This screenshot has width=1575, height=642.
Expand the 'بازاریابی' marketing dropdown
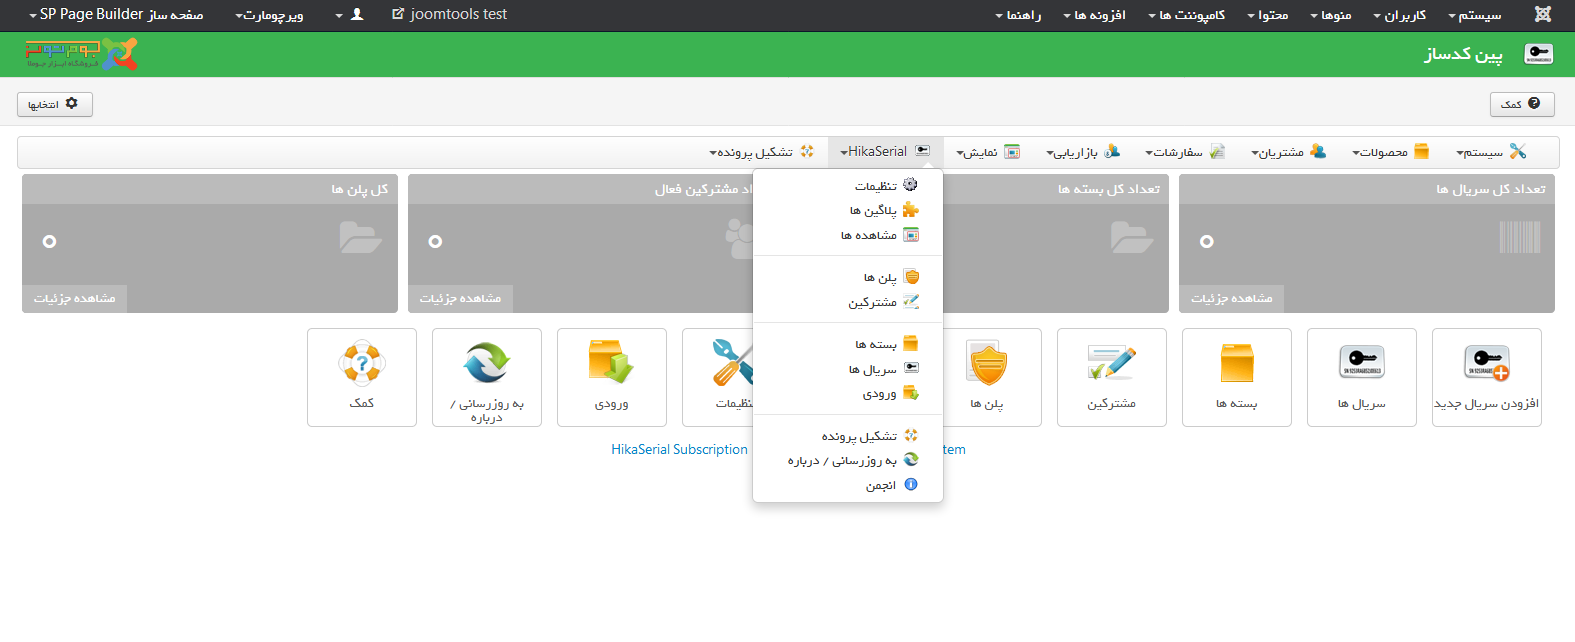1082,152
